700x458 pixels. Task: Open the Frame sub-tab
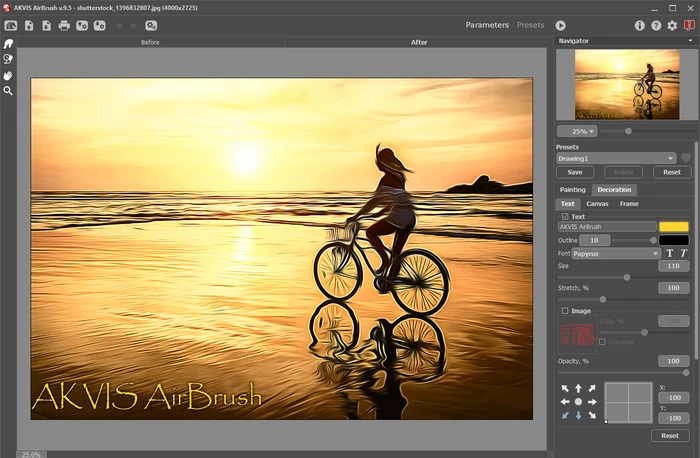point(629,204)
